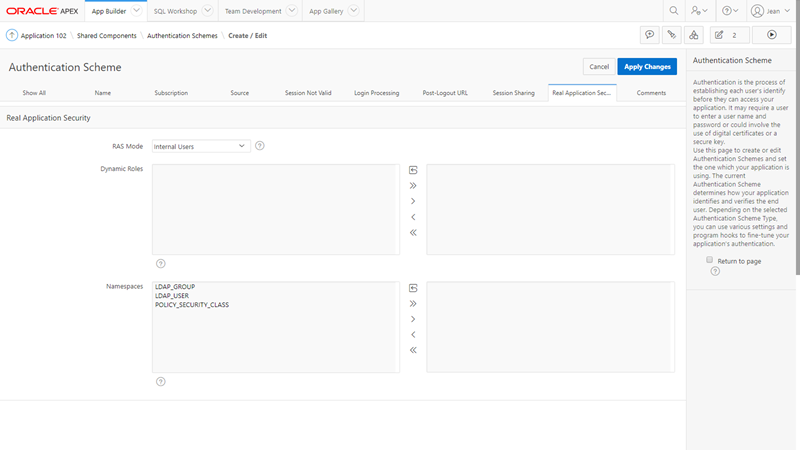The image size is (800, 450).
Task: Open the SQL Workshop tab
Action: click(175, 11)
